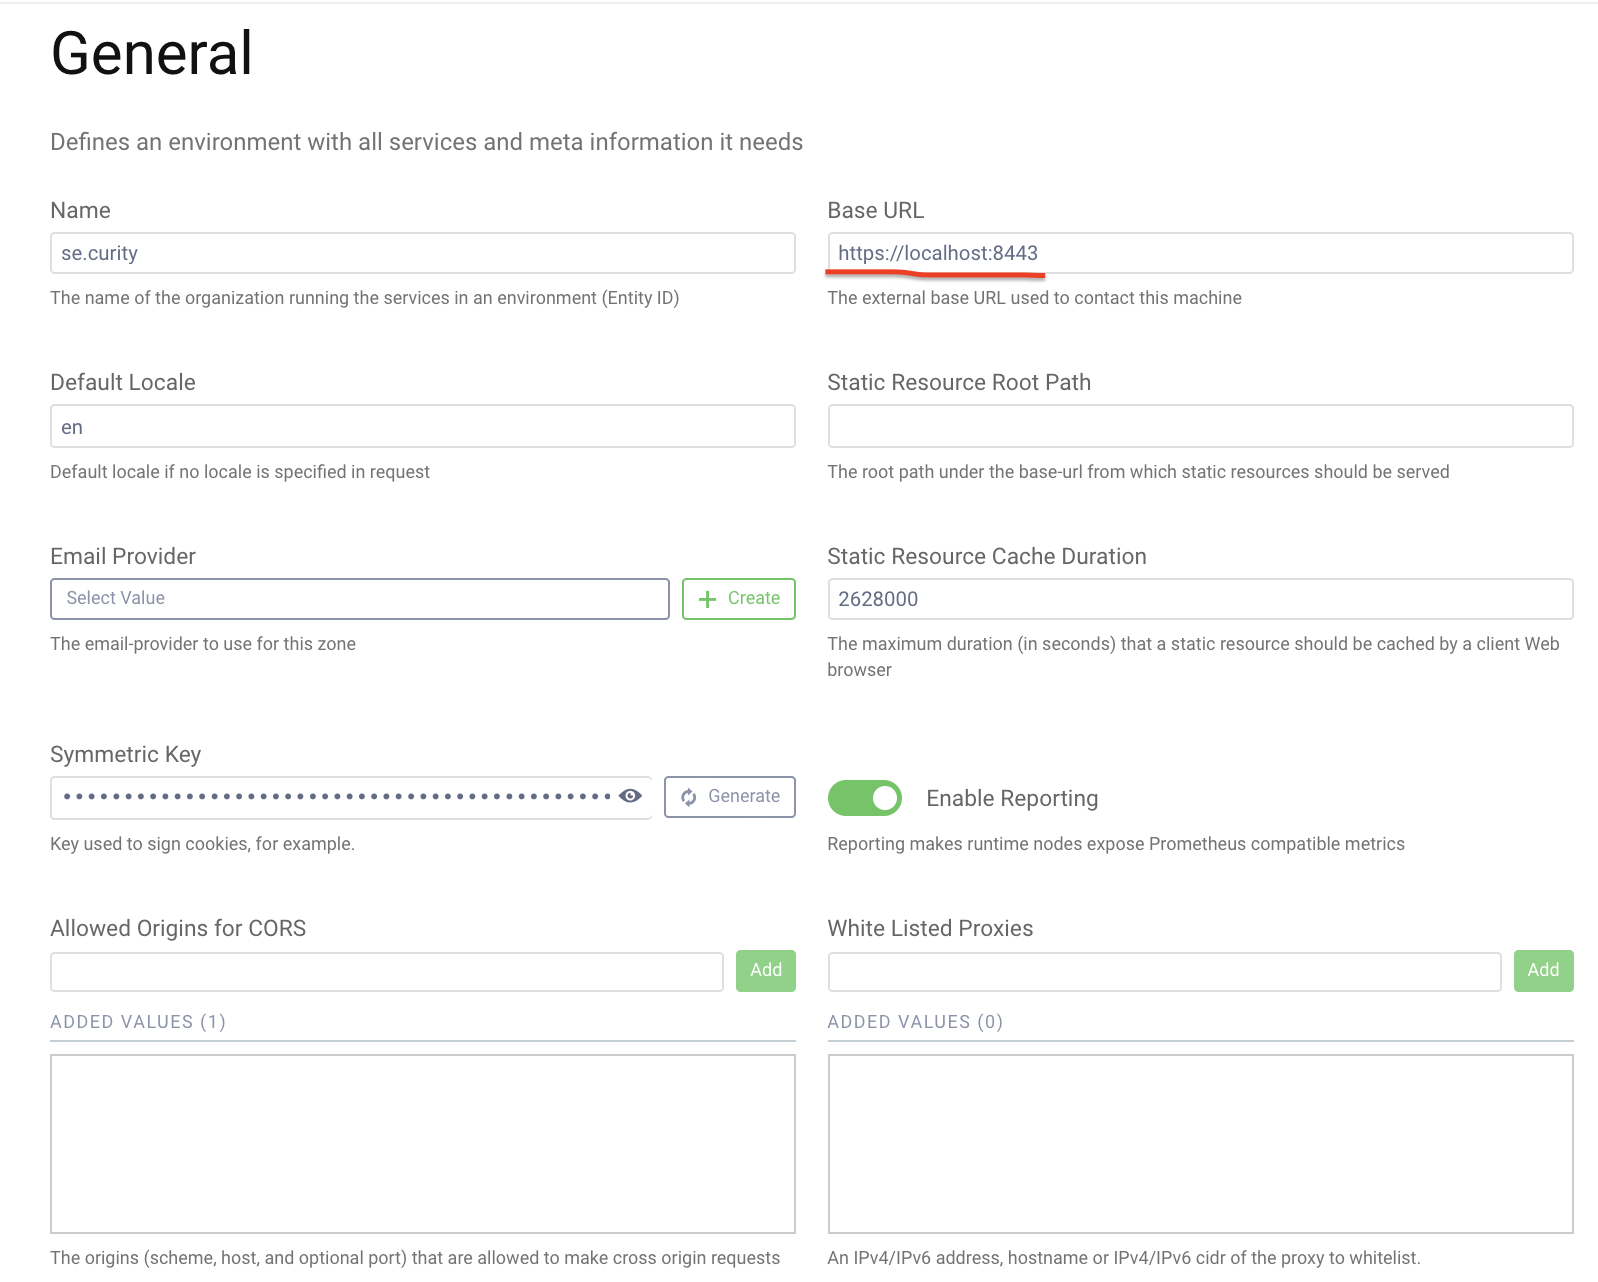Click the CORS added values list box
This screenshot has height=1282, width=1598.
point(423,1144)
